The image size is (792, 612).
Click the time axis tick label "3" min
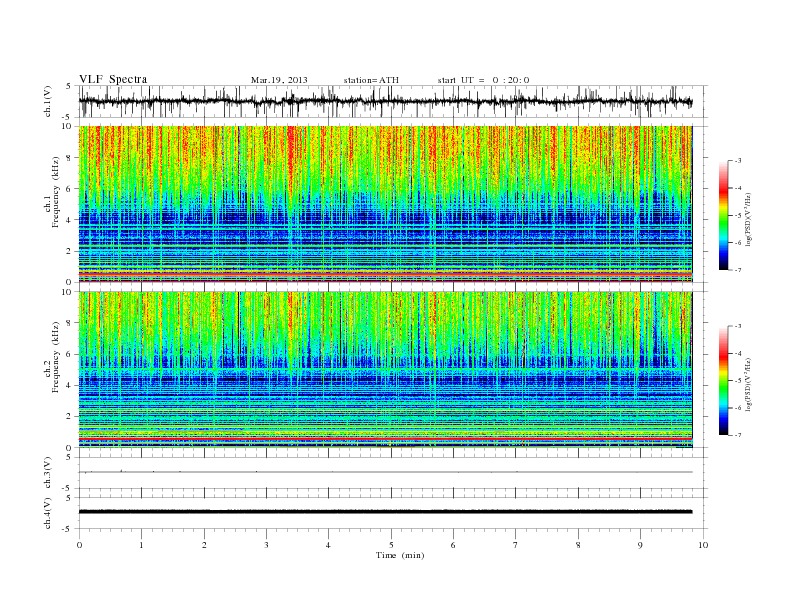(x=266, y=545)
